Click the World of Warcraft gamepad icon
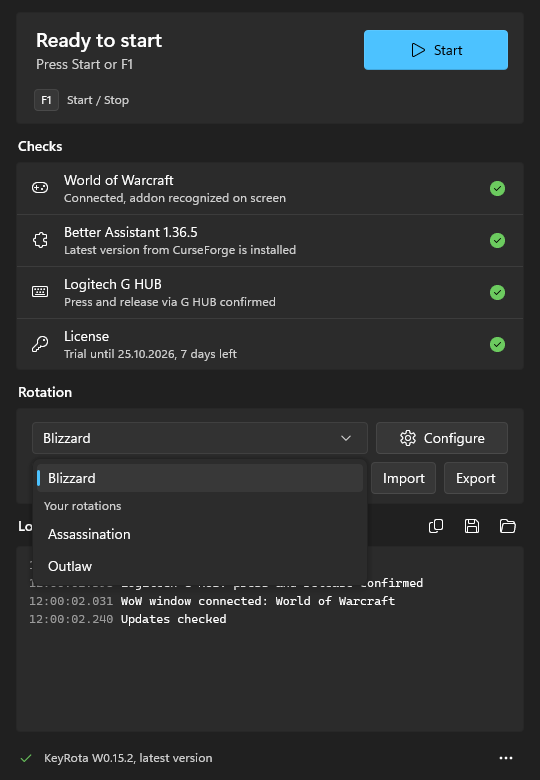Screen dimensions: 540x780 coord(40,188)
